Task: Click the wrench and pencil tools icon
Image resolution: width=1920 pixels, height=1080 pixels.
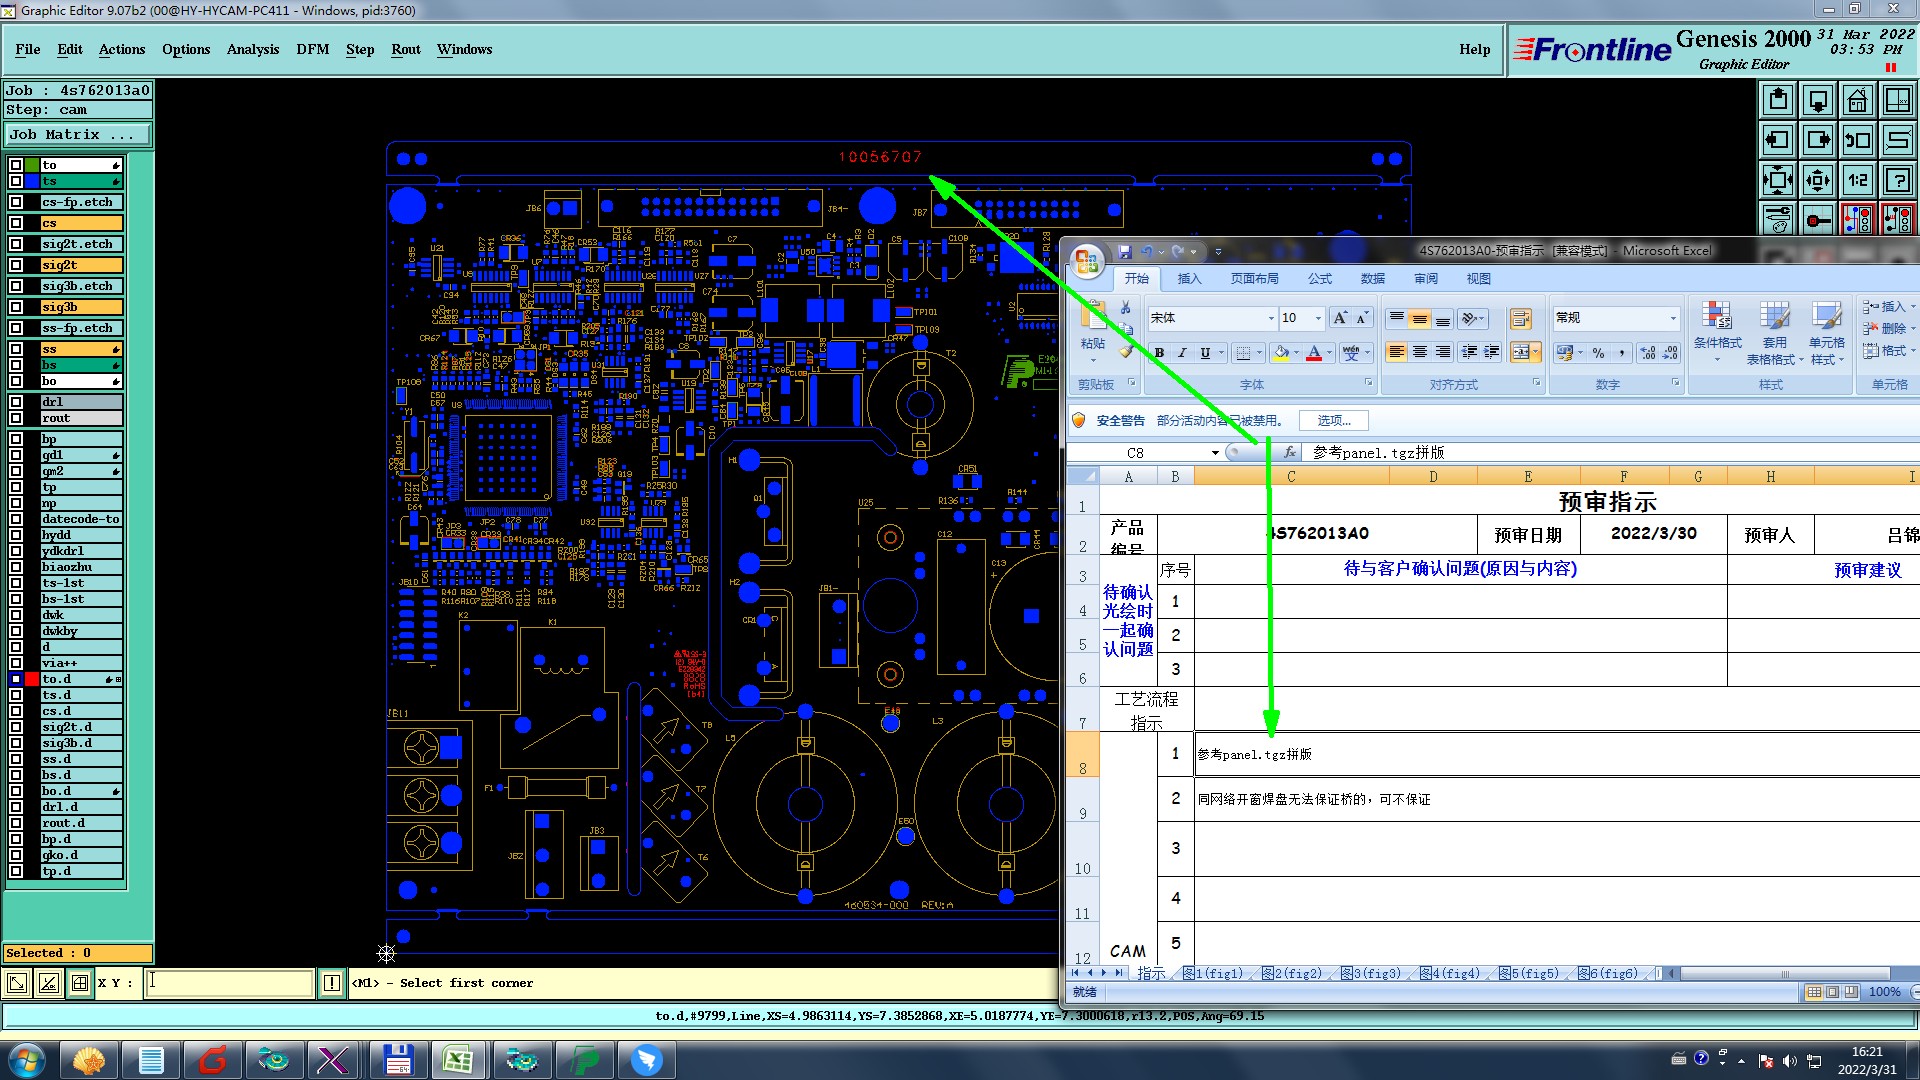Action: click(1777, 219)
